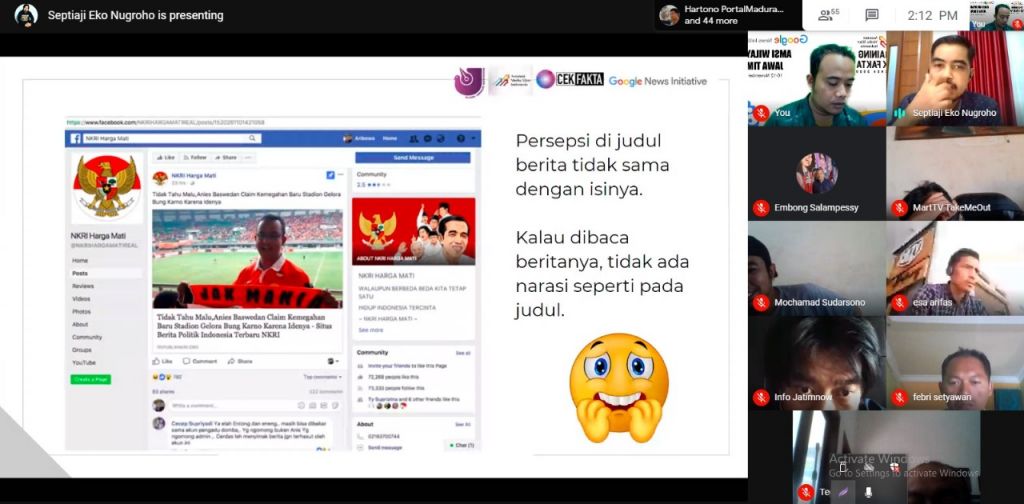Image resolution: width=1024 pixels, height=504 pixels.
Task: Select Home in the page sidebar
Action: 80,260
